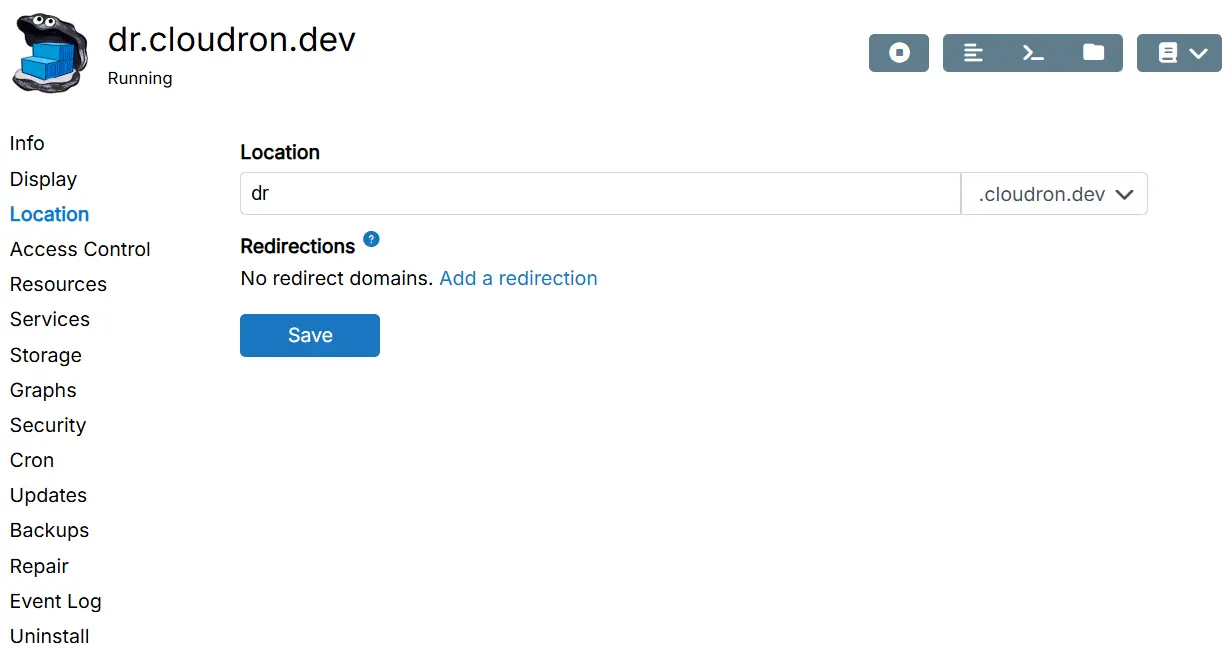This screenshot has width=1232, height=664.
Task: View the Backups section
Action: point(49,530)
